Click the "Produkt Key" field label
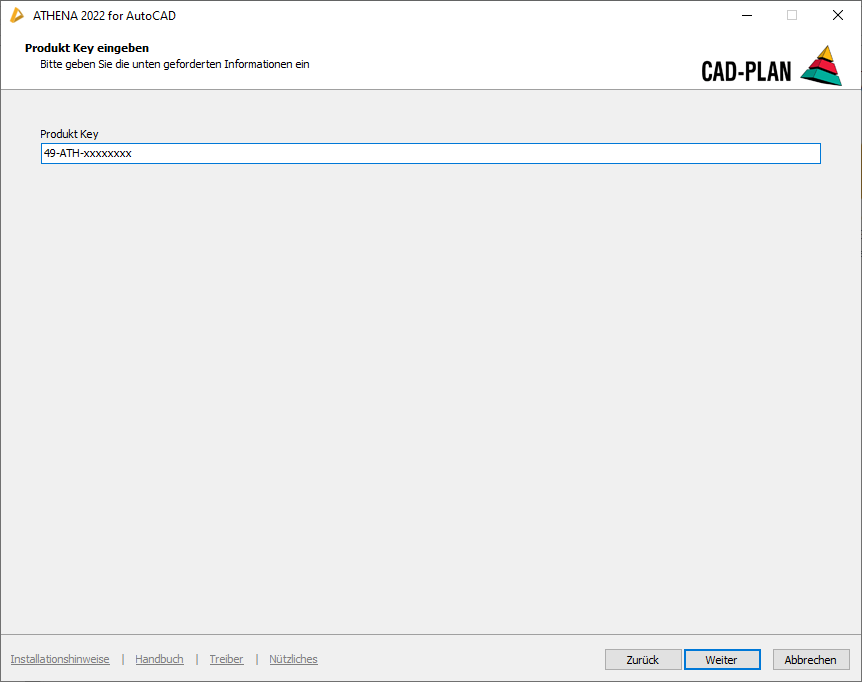Screen dimensions: 862x682 pos(69,134)
